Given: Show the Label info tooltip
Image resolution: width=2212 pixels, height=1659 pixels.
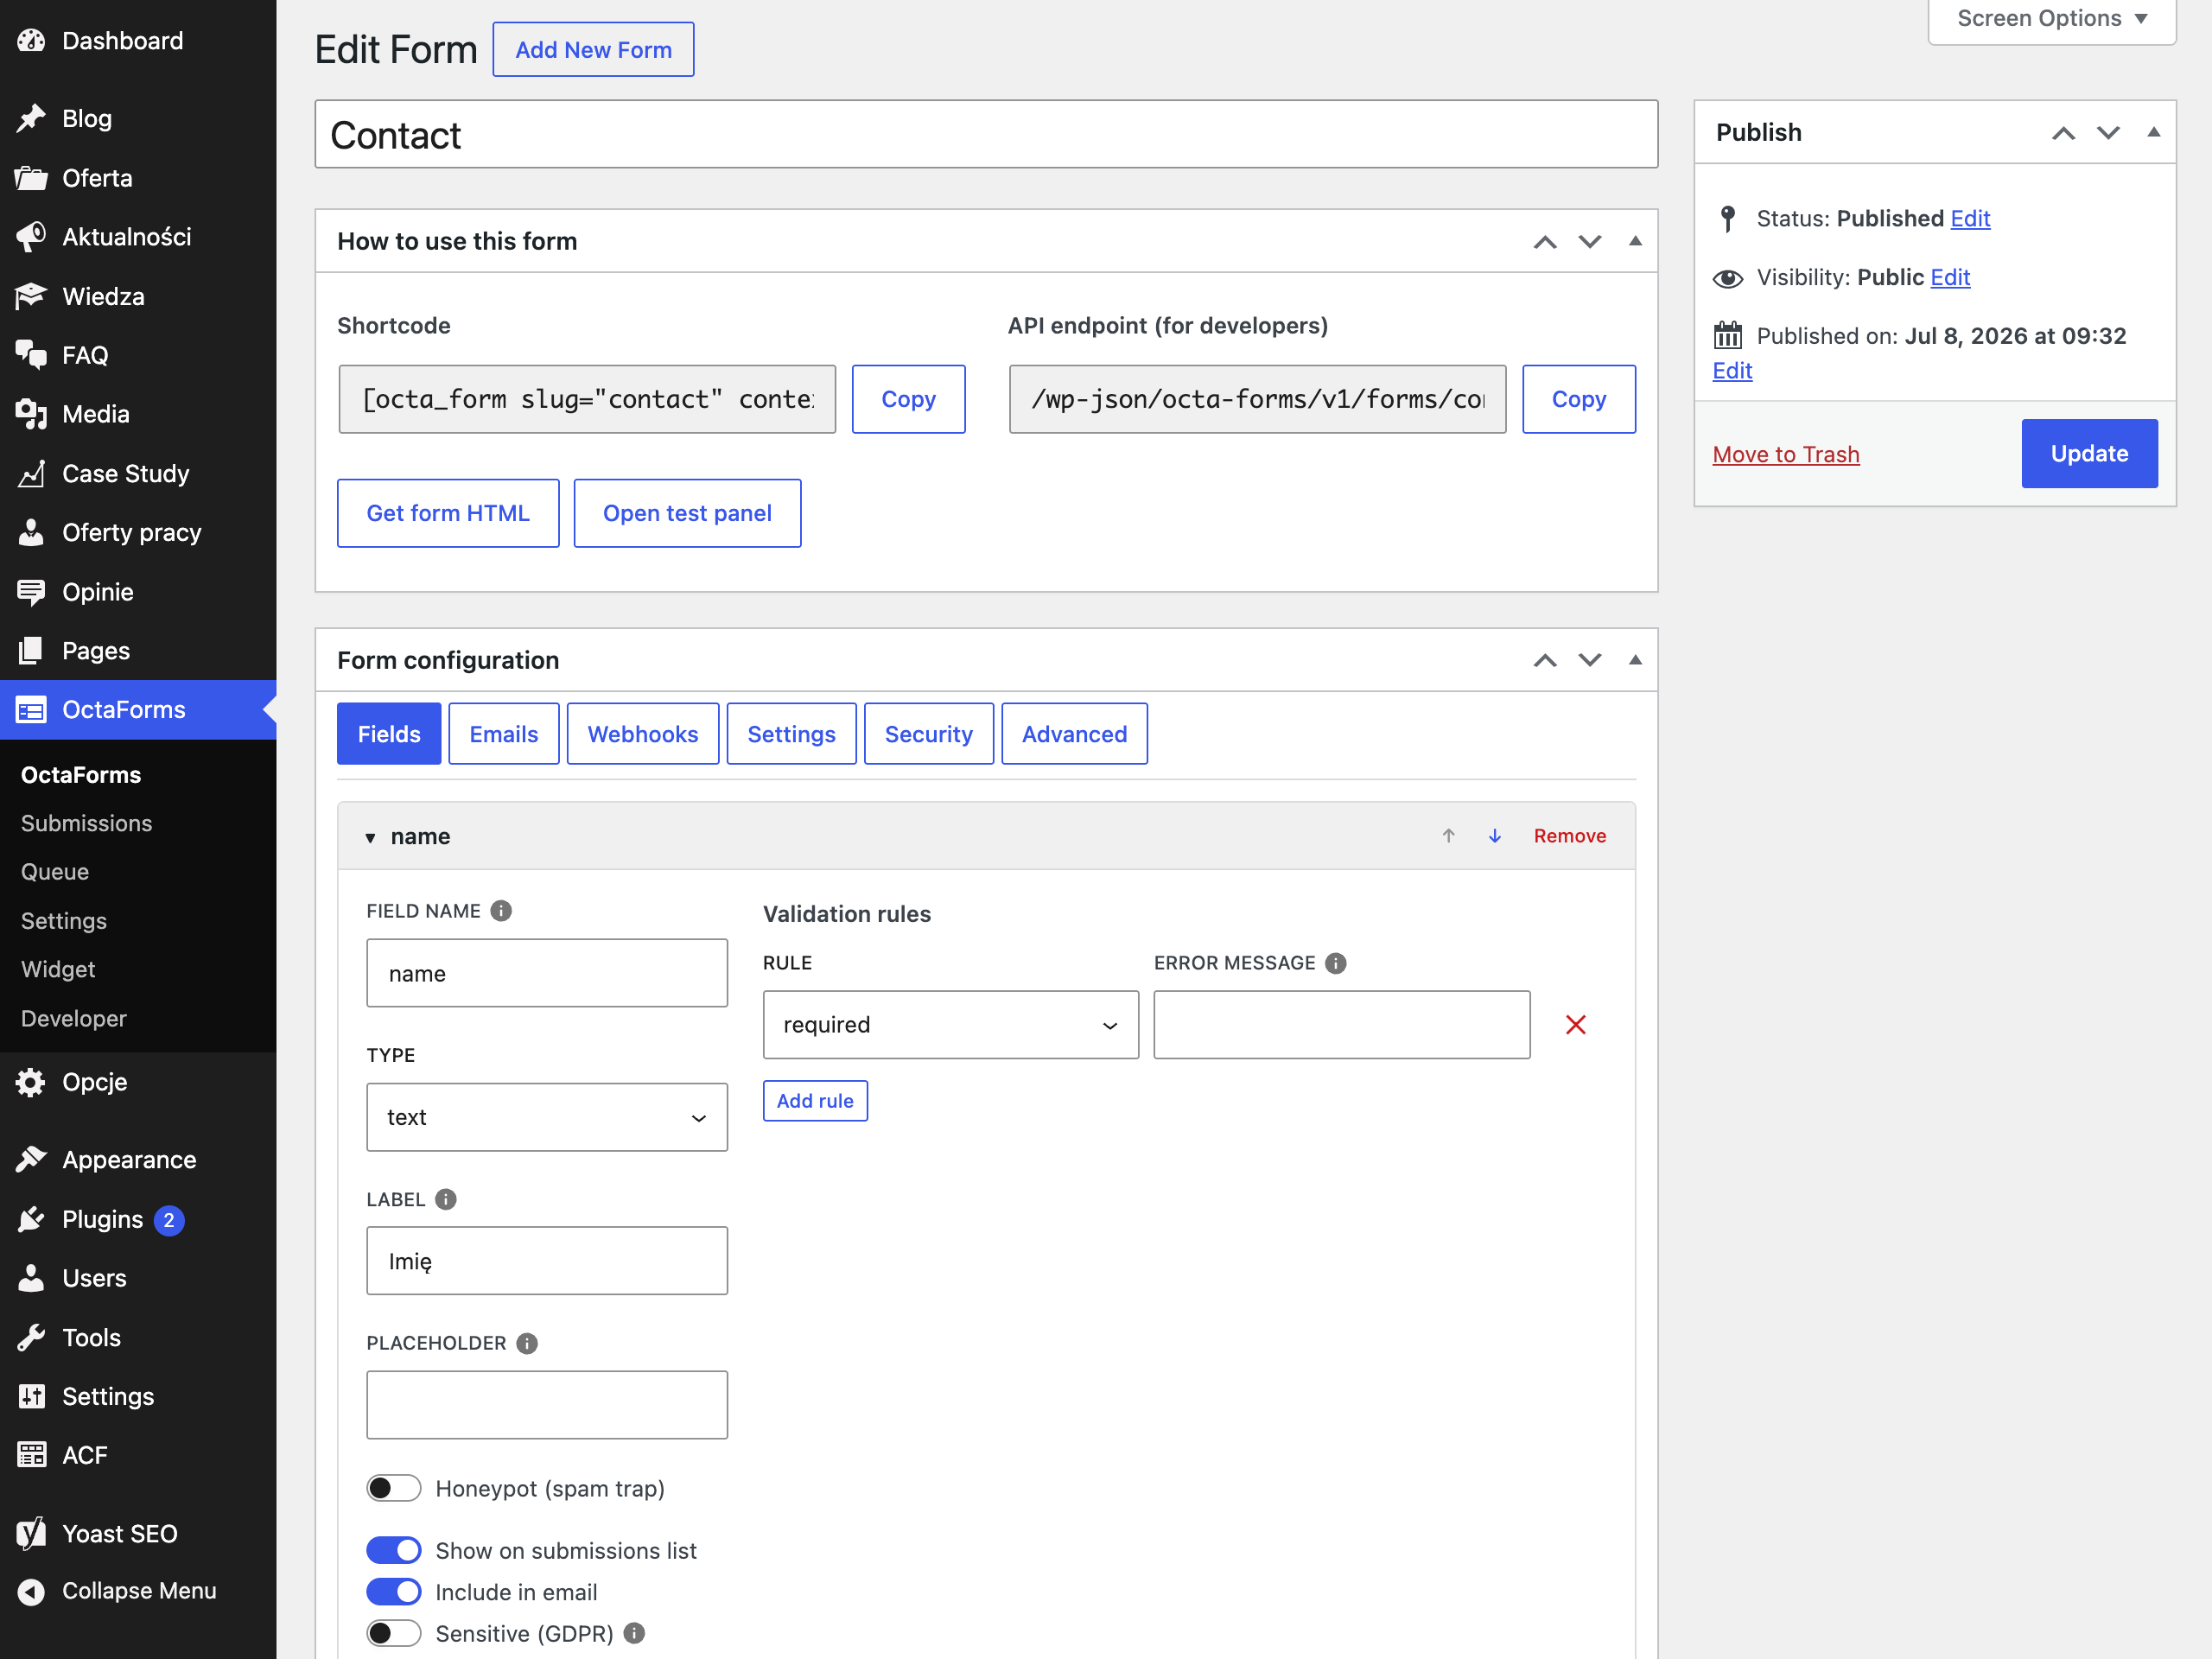Looking at the screenshot, I should (446, 1199).
